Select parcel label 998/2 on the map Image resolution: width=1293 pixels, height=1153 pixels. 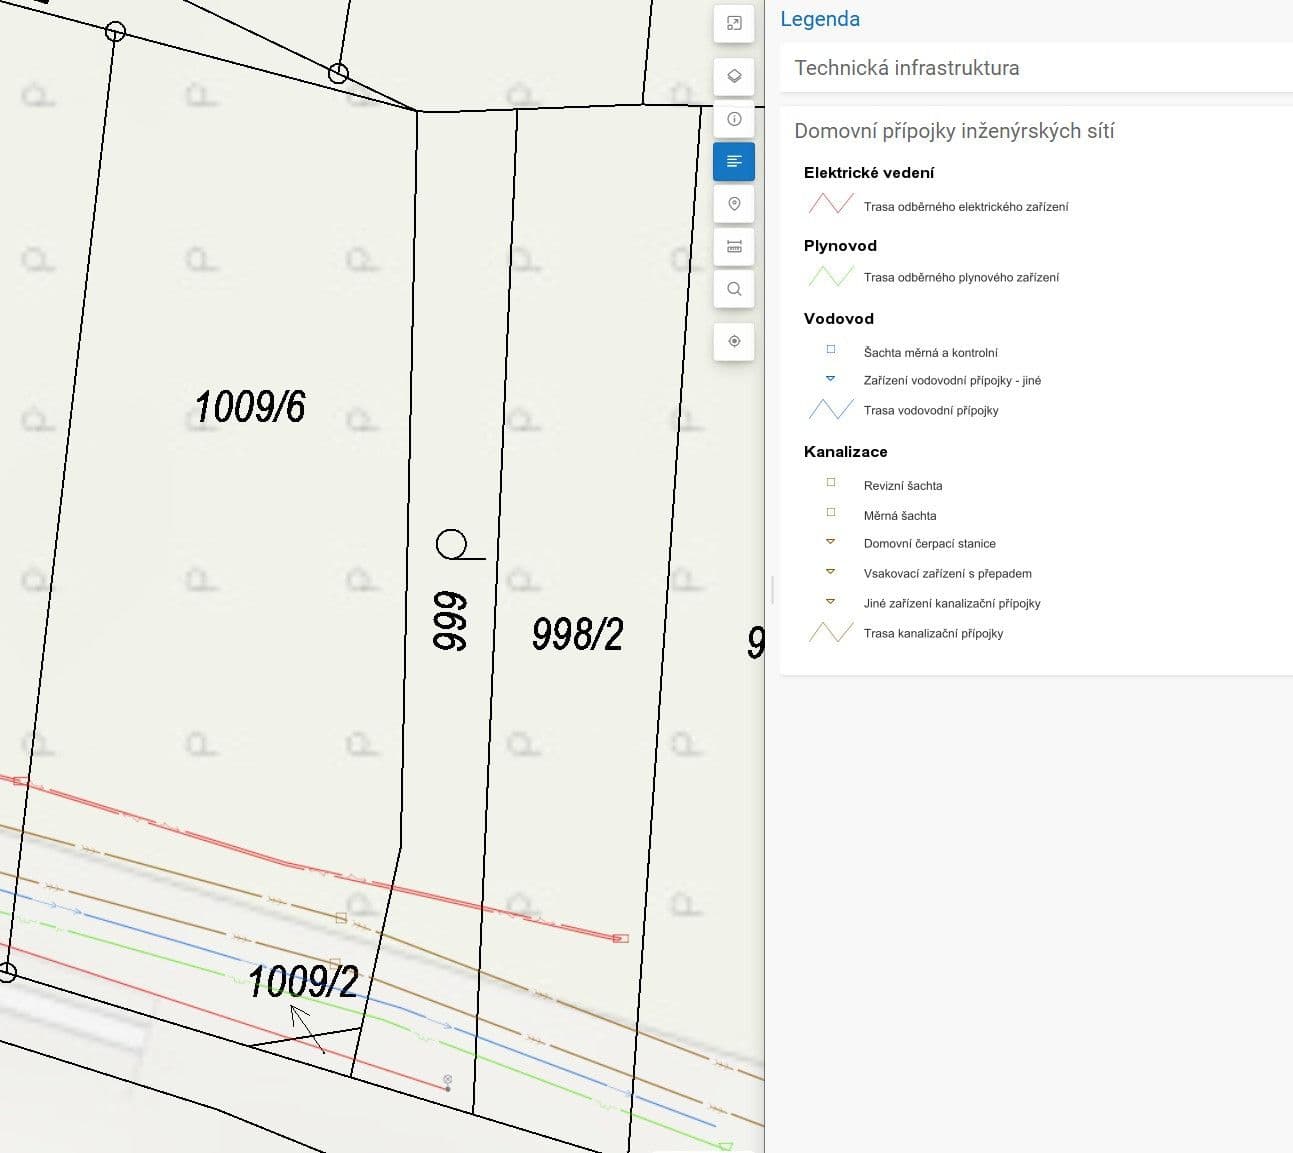coord(578,634)
